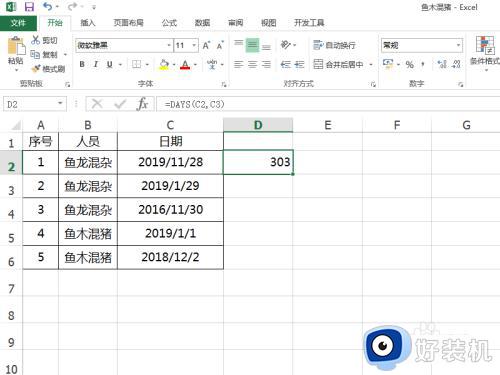Enable wrap text (自动换行)

[x=334, y=45]
